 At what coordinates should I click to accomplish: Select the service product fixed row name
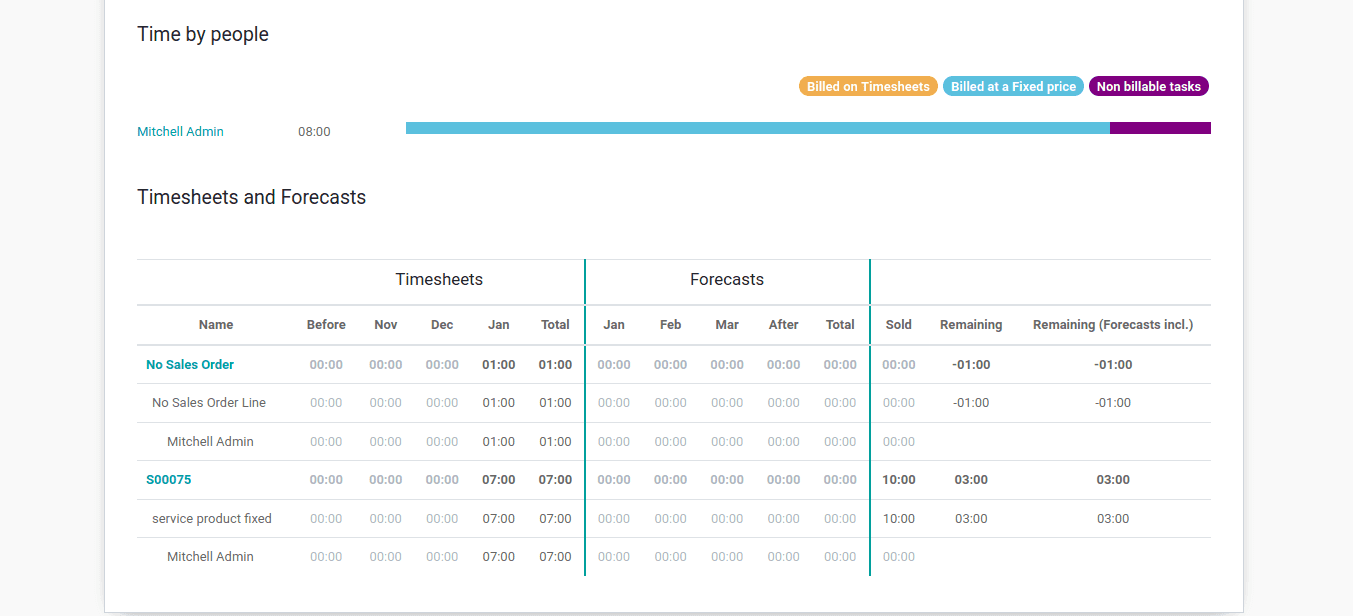212,519
